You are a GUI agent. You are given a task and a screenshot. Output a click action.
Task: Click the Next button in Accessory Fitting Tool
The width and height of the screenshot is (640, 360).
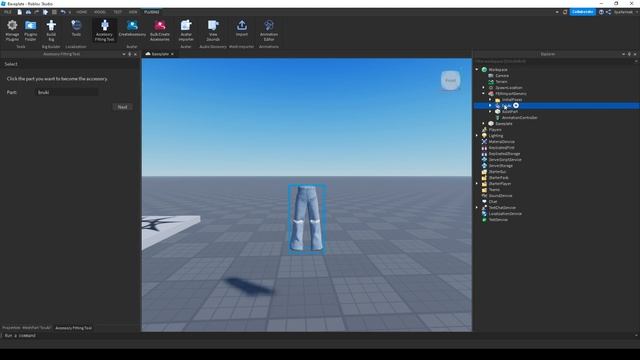[x=122, y=107]
